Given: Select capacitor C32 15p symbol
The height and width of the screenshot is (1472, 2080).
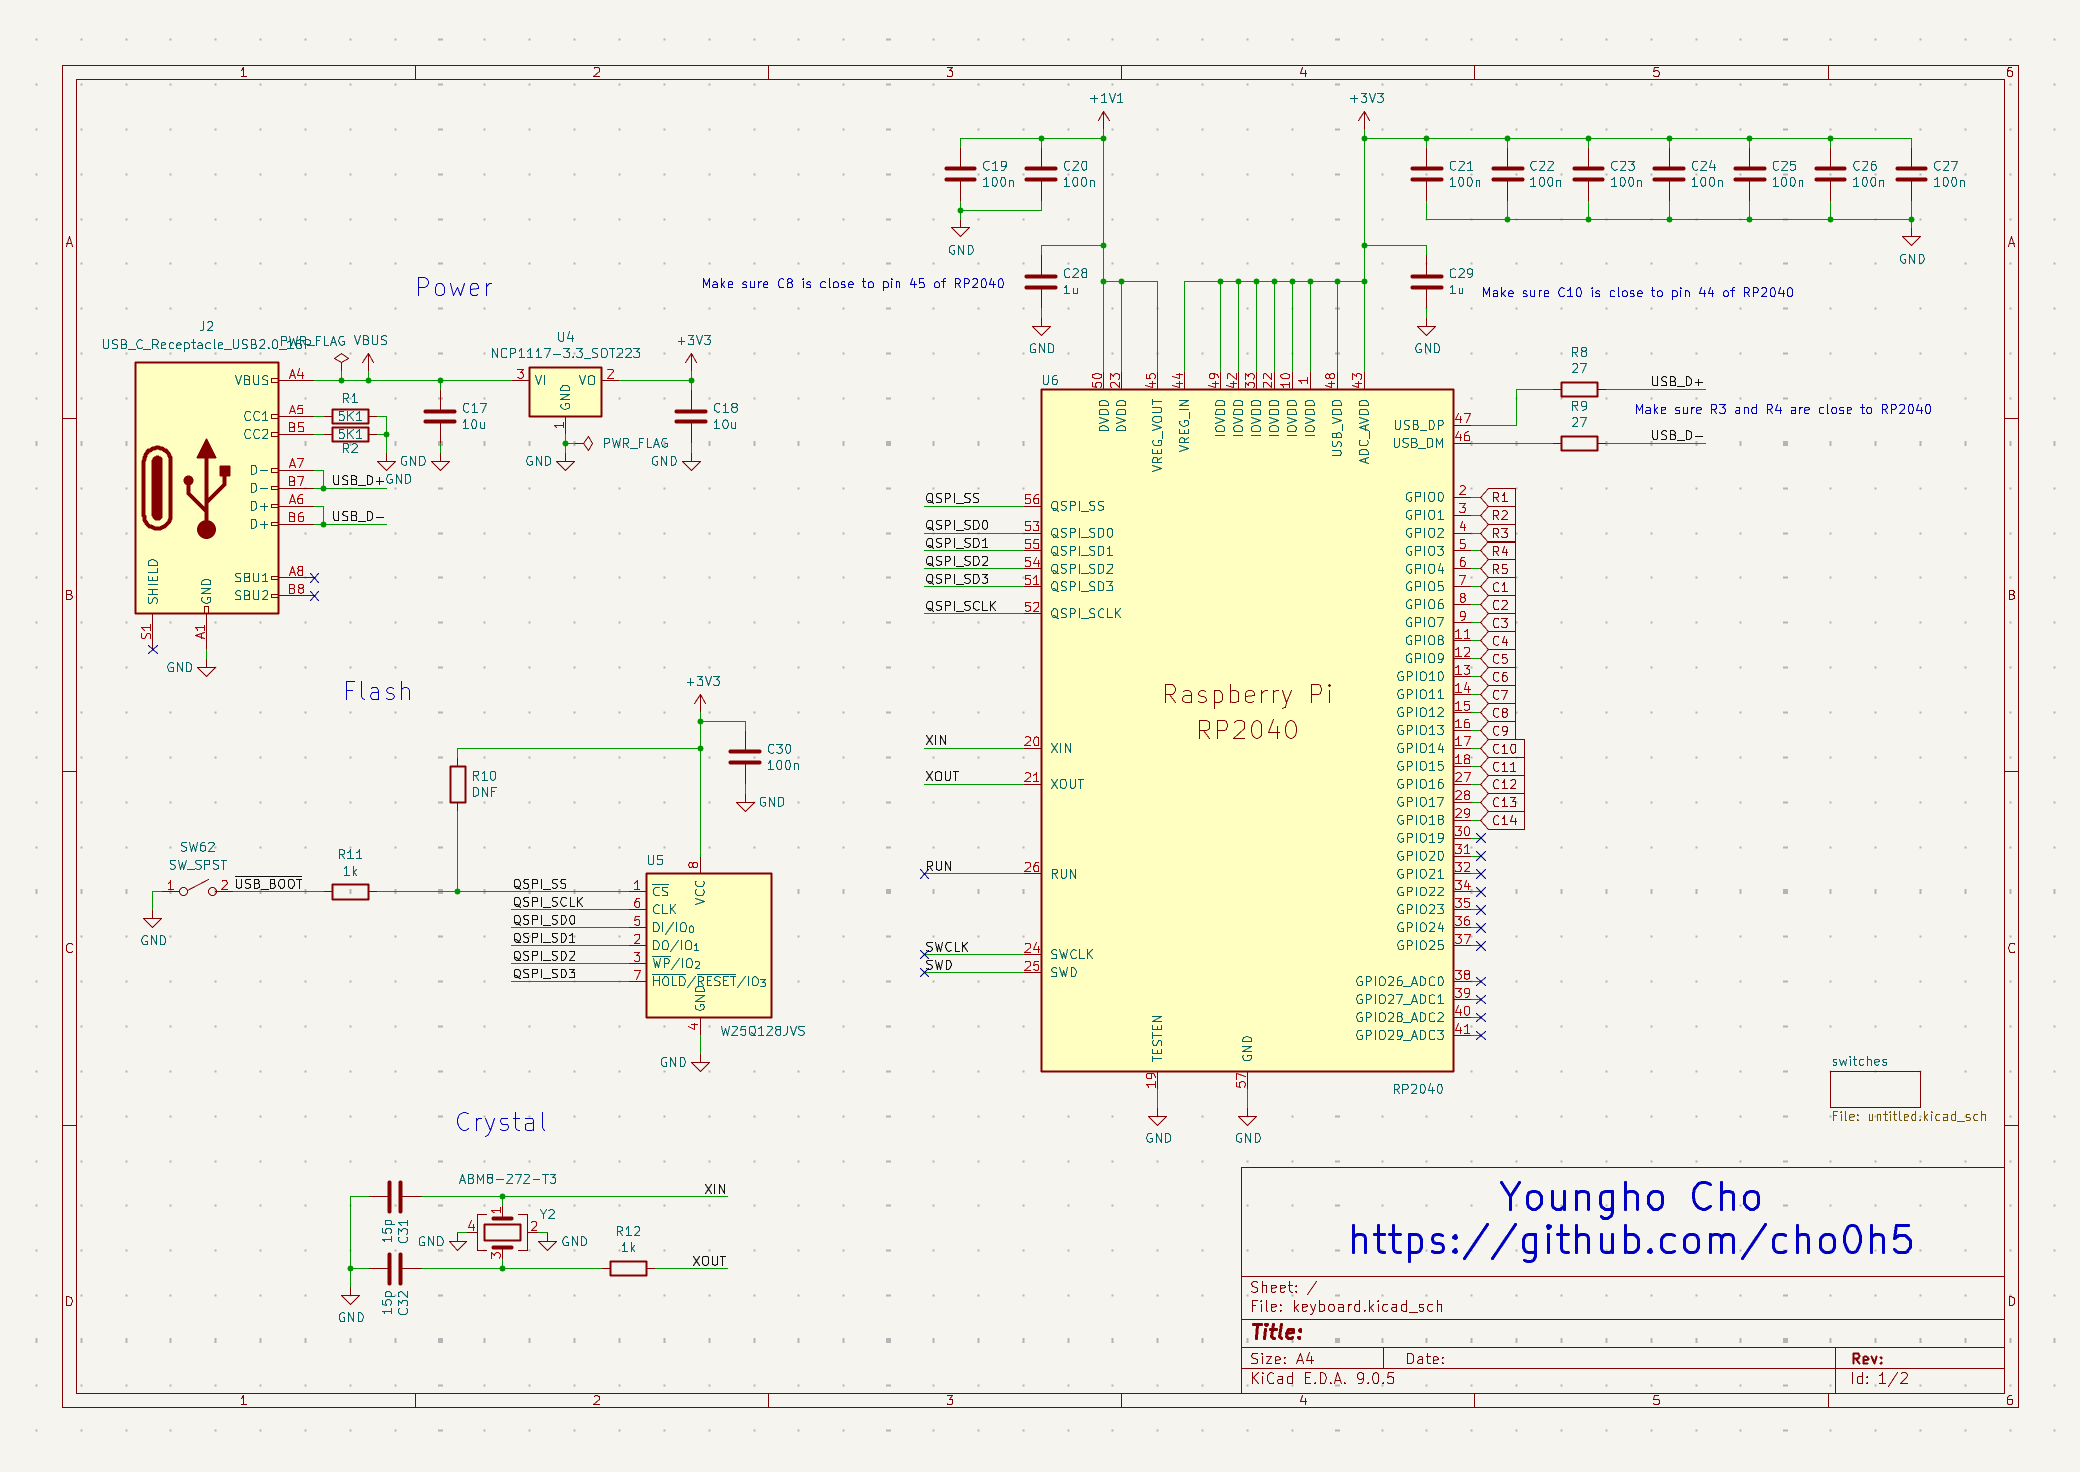Looking at the screenshot, I should [395, 1268].
